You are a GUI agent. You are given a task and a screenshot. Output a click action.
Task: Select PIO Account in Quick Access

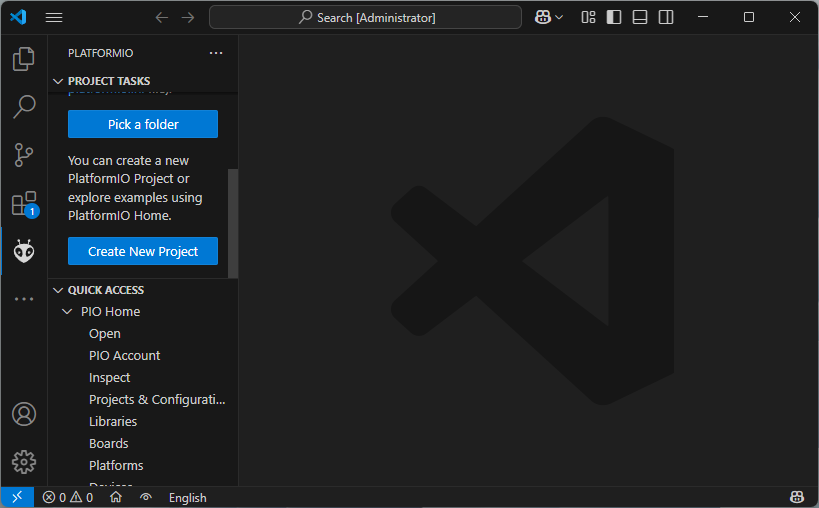(x=124, y=356)
